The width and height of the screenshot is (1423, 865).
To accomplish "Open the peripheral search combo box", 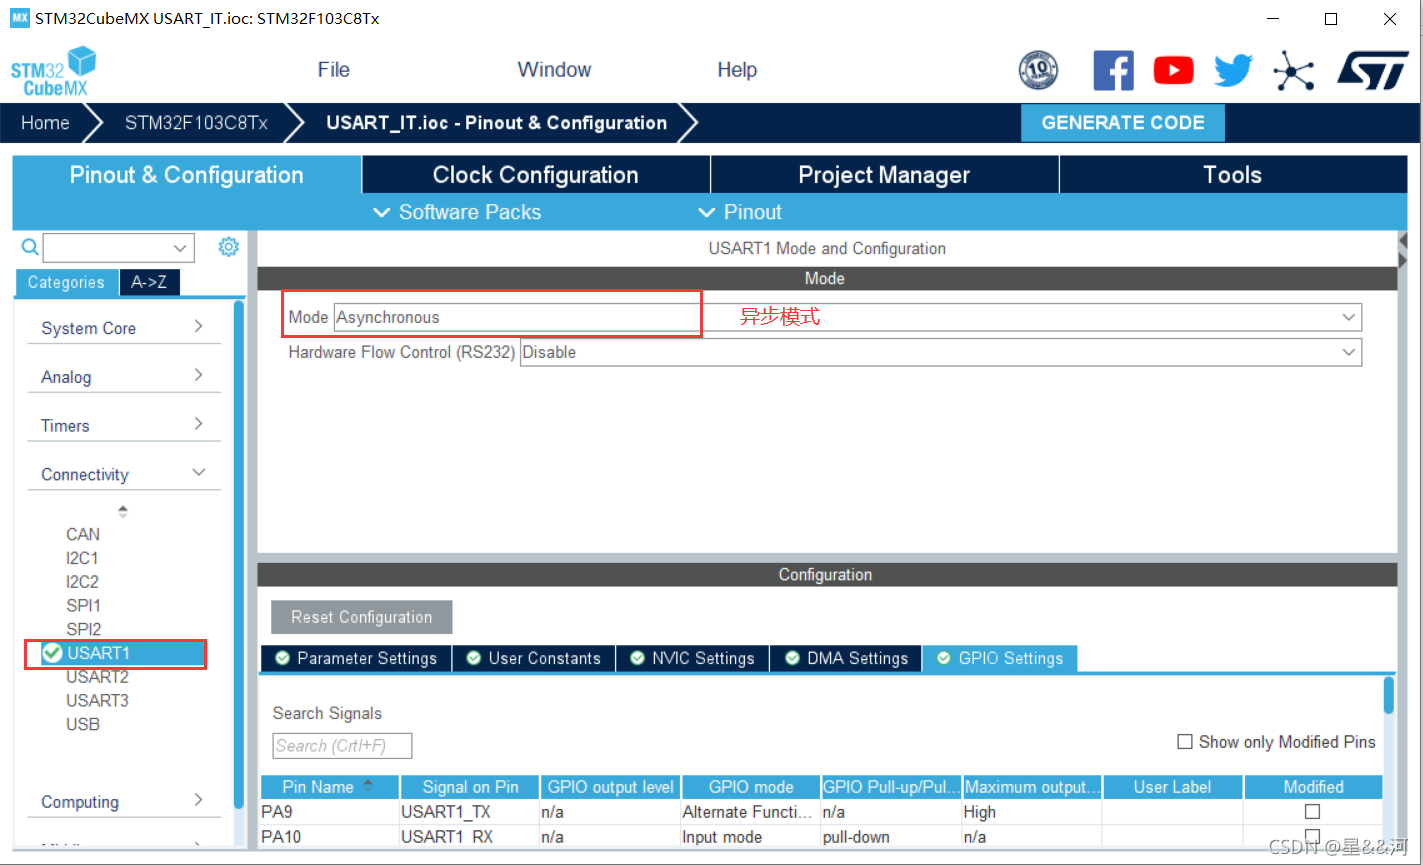I will pos(118,247).
